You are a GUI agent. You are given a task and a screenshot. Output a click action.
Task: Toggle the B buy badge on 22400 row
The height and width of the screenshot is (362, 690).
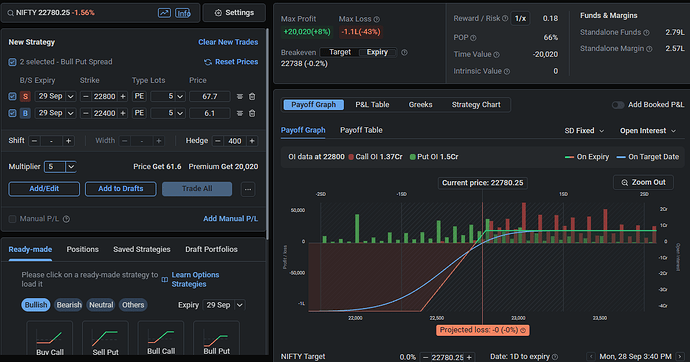tap(25, 113)
